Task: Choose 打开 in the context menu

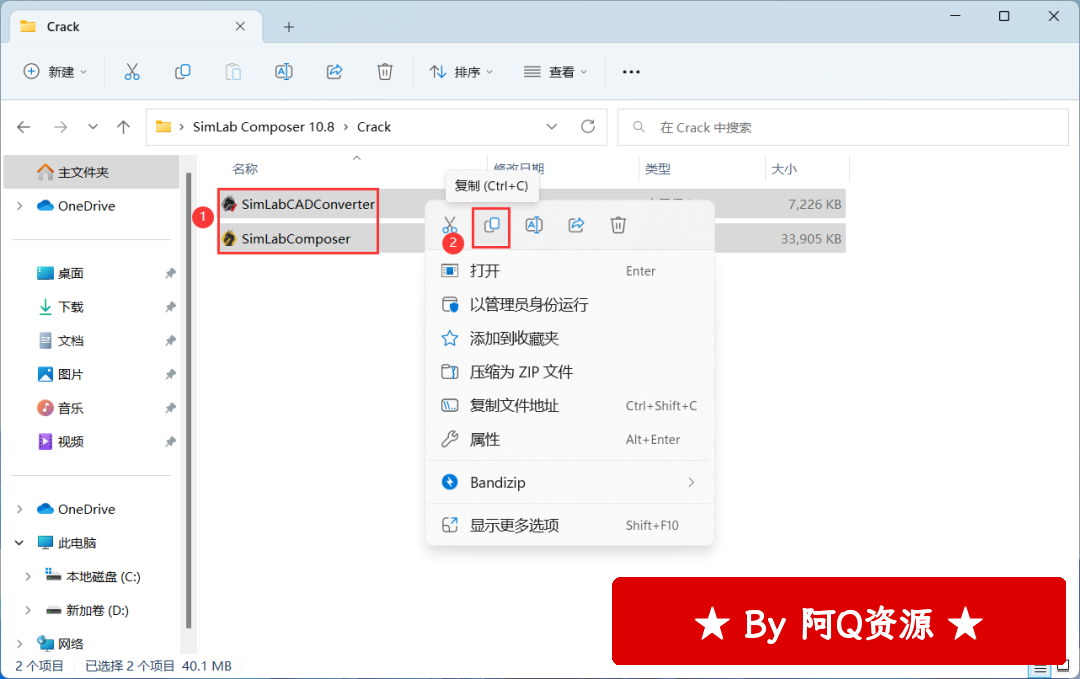Action: [x=570, y=271]
